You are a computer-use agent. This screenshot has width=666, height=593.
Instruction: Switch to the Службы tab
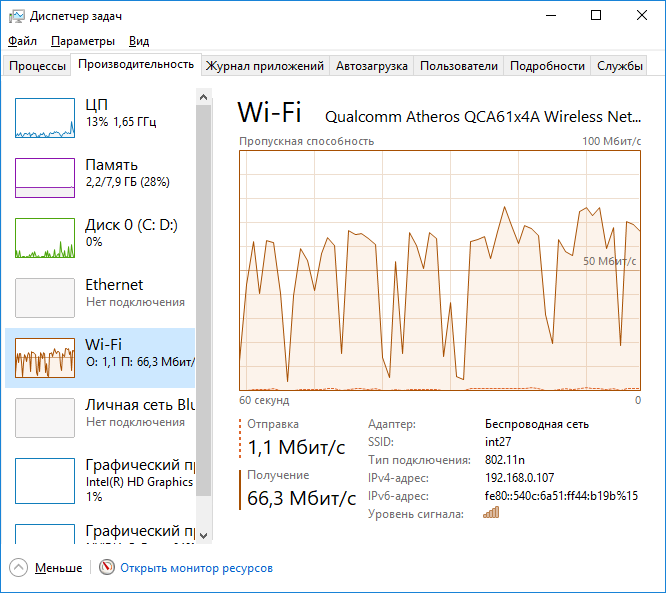coord(620,66)
